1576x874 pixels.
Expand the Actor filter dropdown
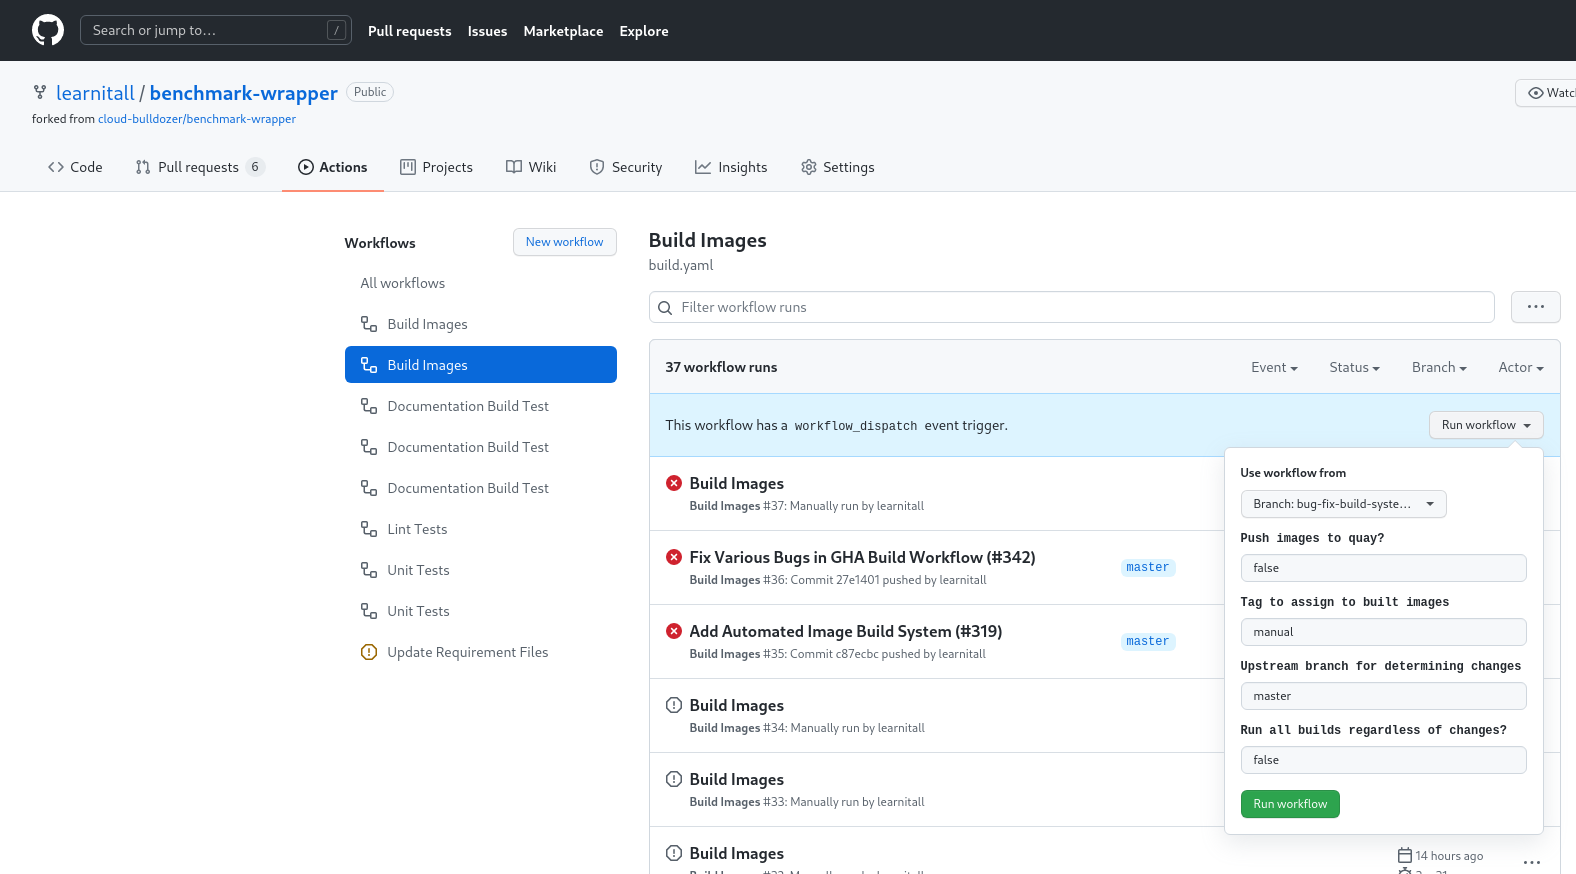click(x=1521, y=367)
